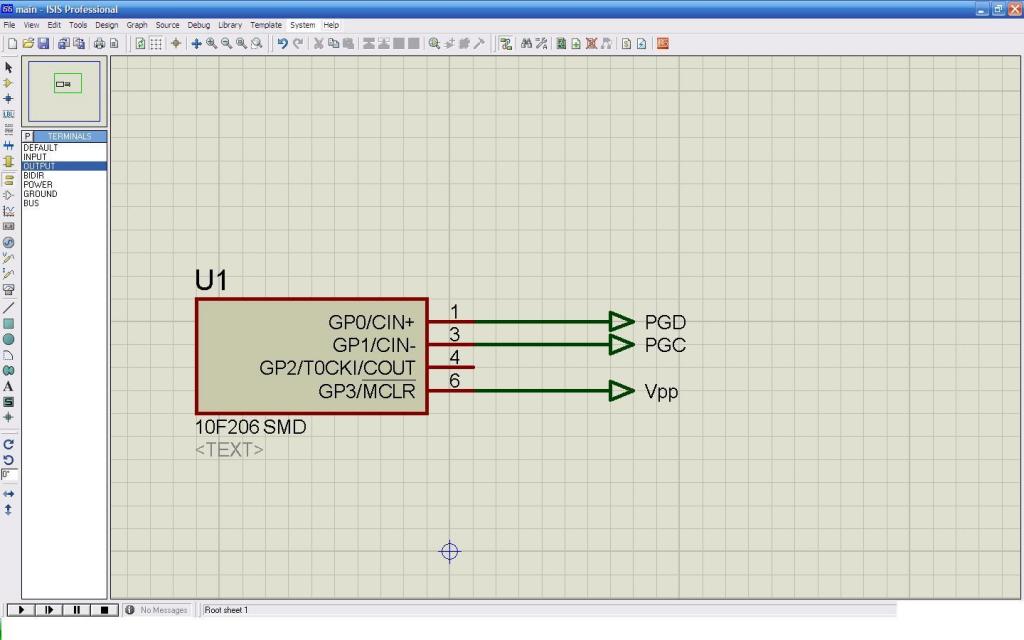Toggle the Wire Autorouter icon
Viewport: 1024px width, 640px height.
coord(505,44)
